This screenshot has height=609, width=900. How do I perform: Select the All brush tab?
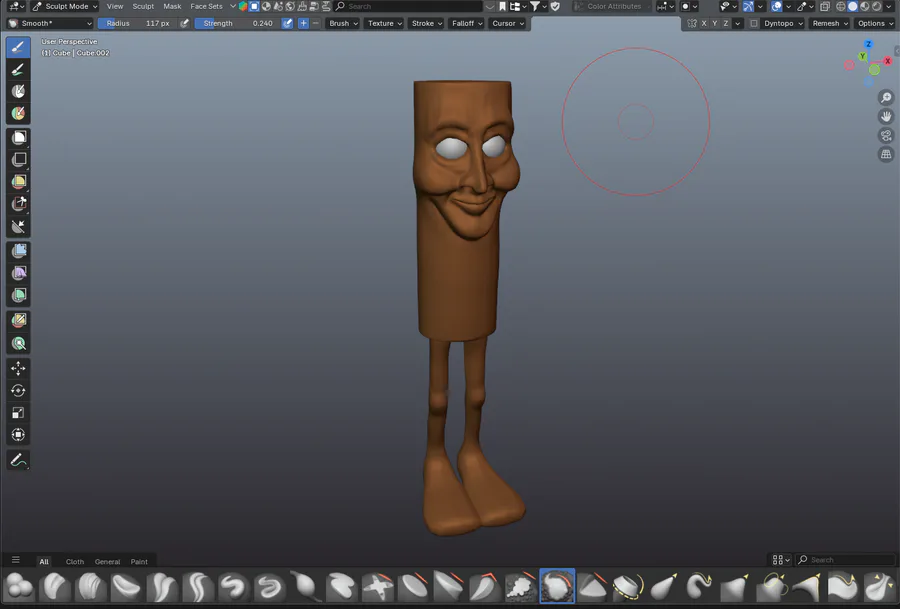click(44, 561)
